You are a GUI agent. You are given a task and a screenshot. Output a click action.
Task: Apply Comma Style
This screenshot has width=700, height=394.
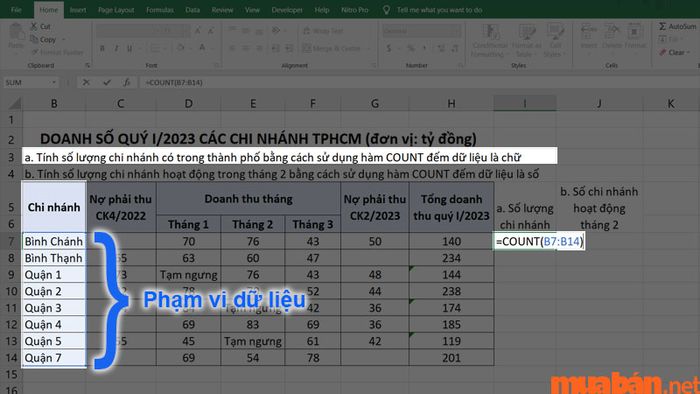point(425,48)
